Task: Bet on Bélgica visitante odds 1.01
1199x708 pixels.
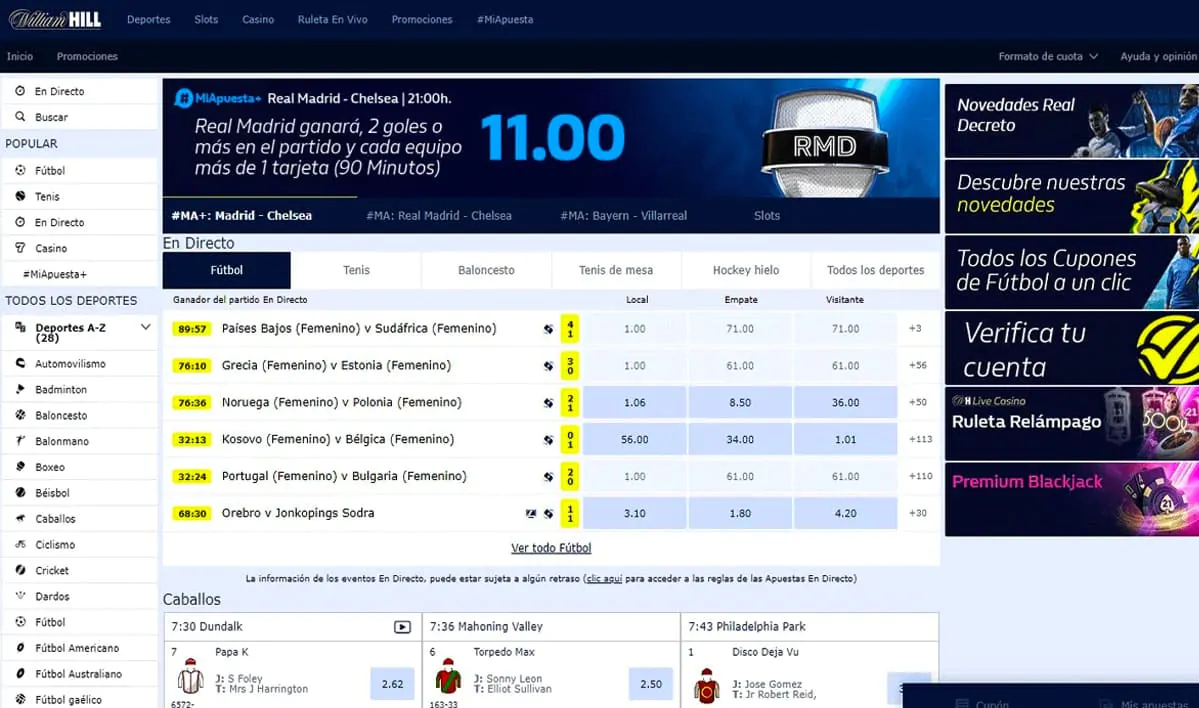Action: coord(846,440)
